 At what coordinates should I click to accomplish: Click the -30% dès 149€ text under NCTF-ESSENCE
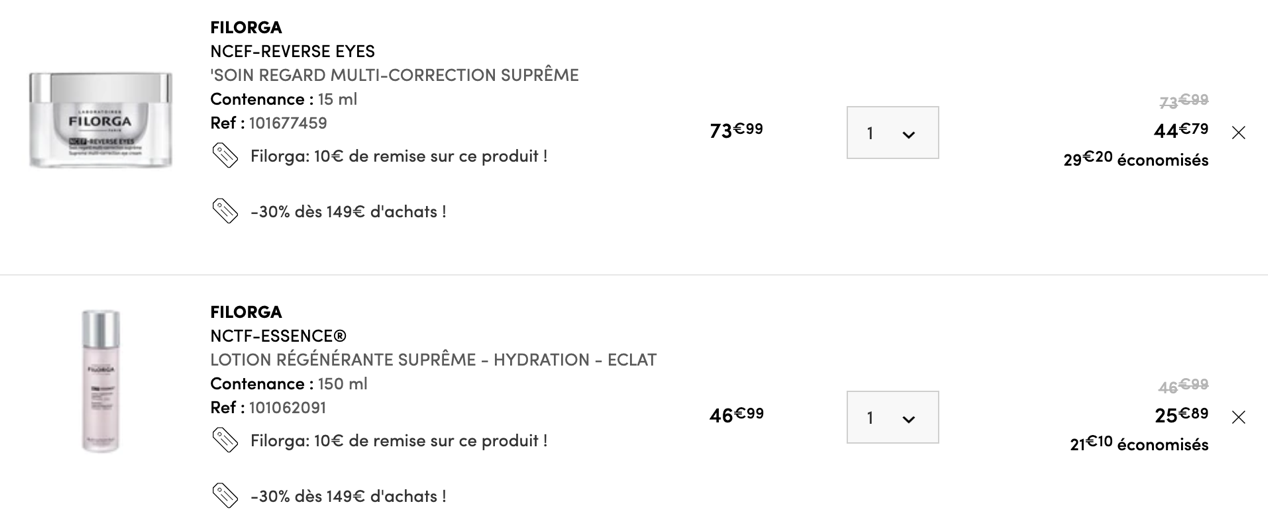tap(348, 496)
